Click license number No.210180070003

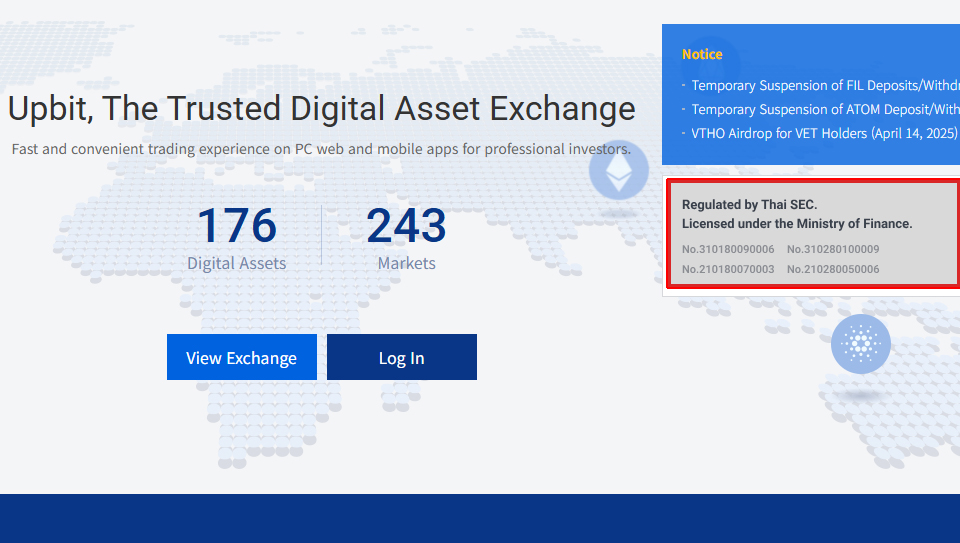(728, 269)
